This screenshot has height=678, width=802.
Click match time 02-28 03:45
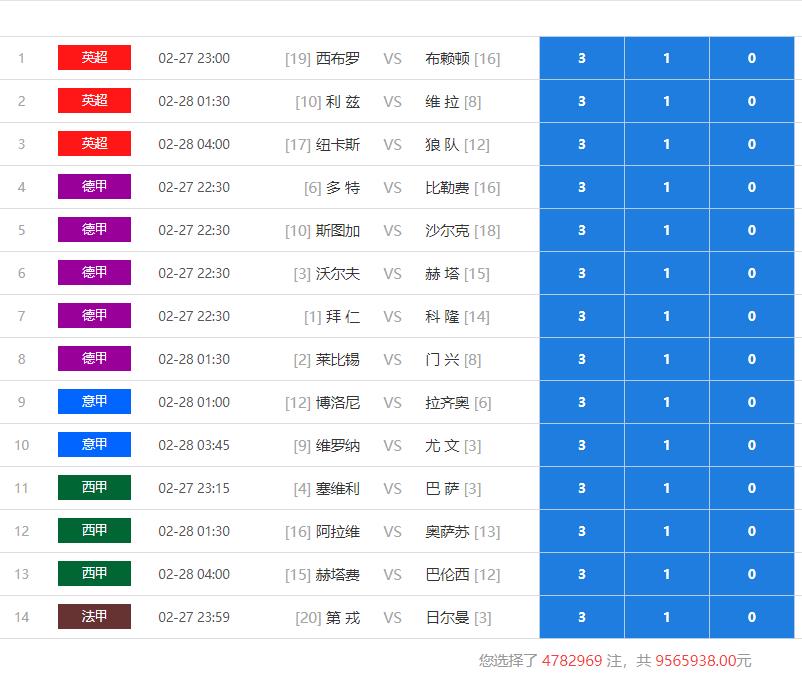coord(194,445)
